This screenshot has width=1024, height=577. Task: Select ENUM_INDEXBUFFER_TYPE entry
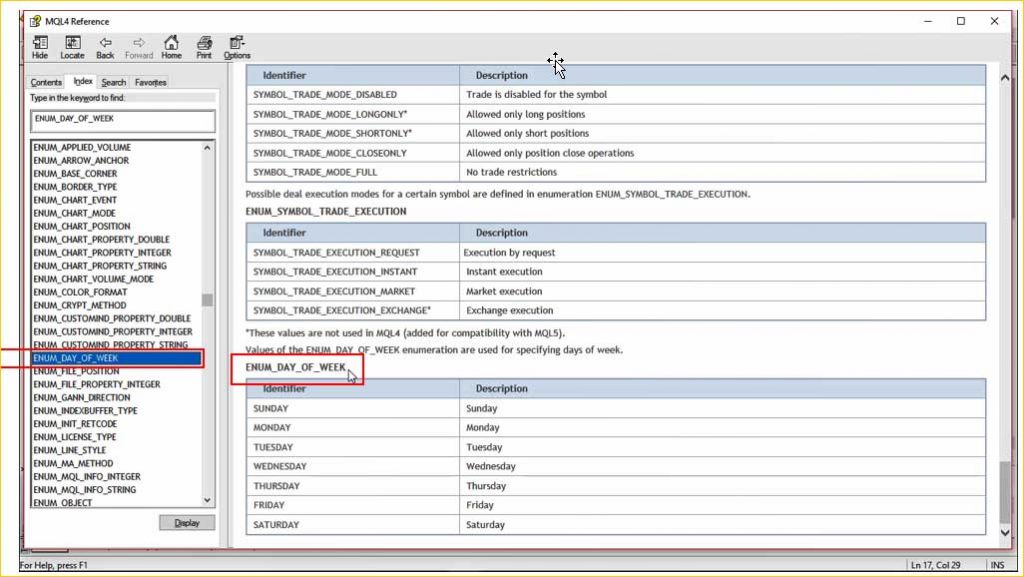coord(86,411)
